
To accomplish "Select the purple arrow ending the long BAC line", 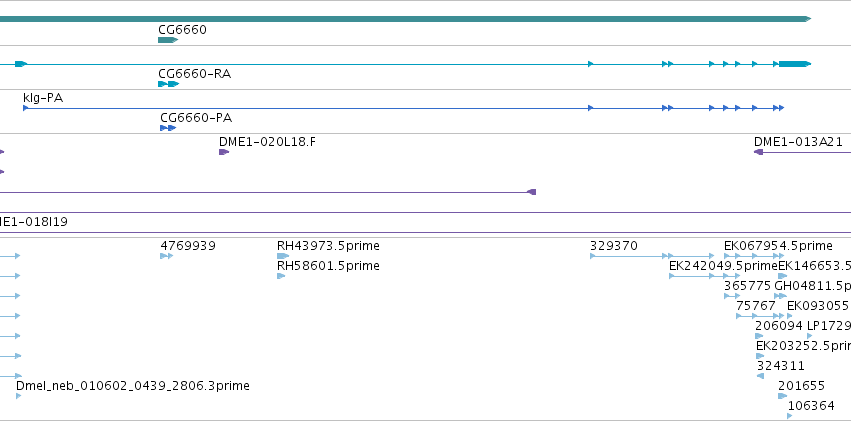I will (532, 192).
